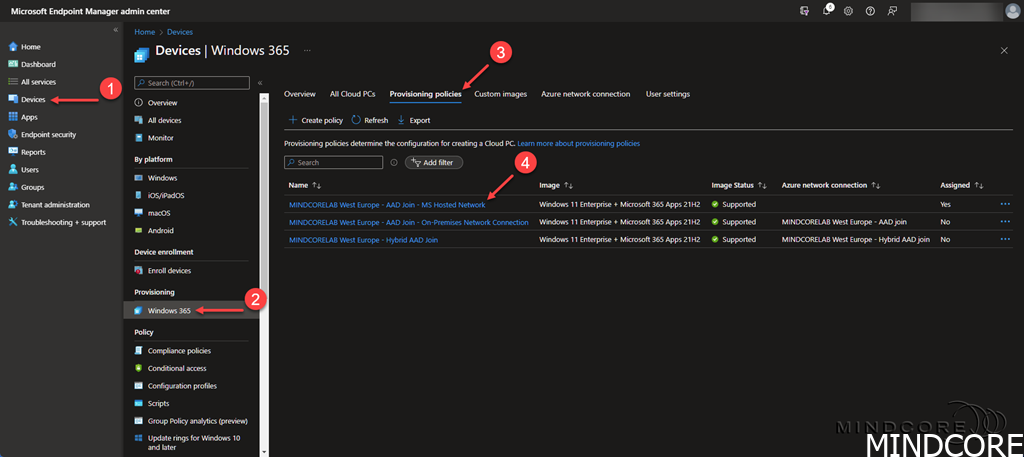Open the notifications bell icon
Image resolution: width=1024 pixels, height=457 pixels.
coord(826,11)
